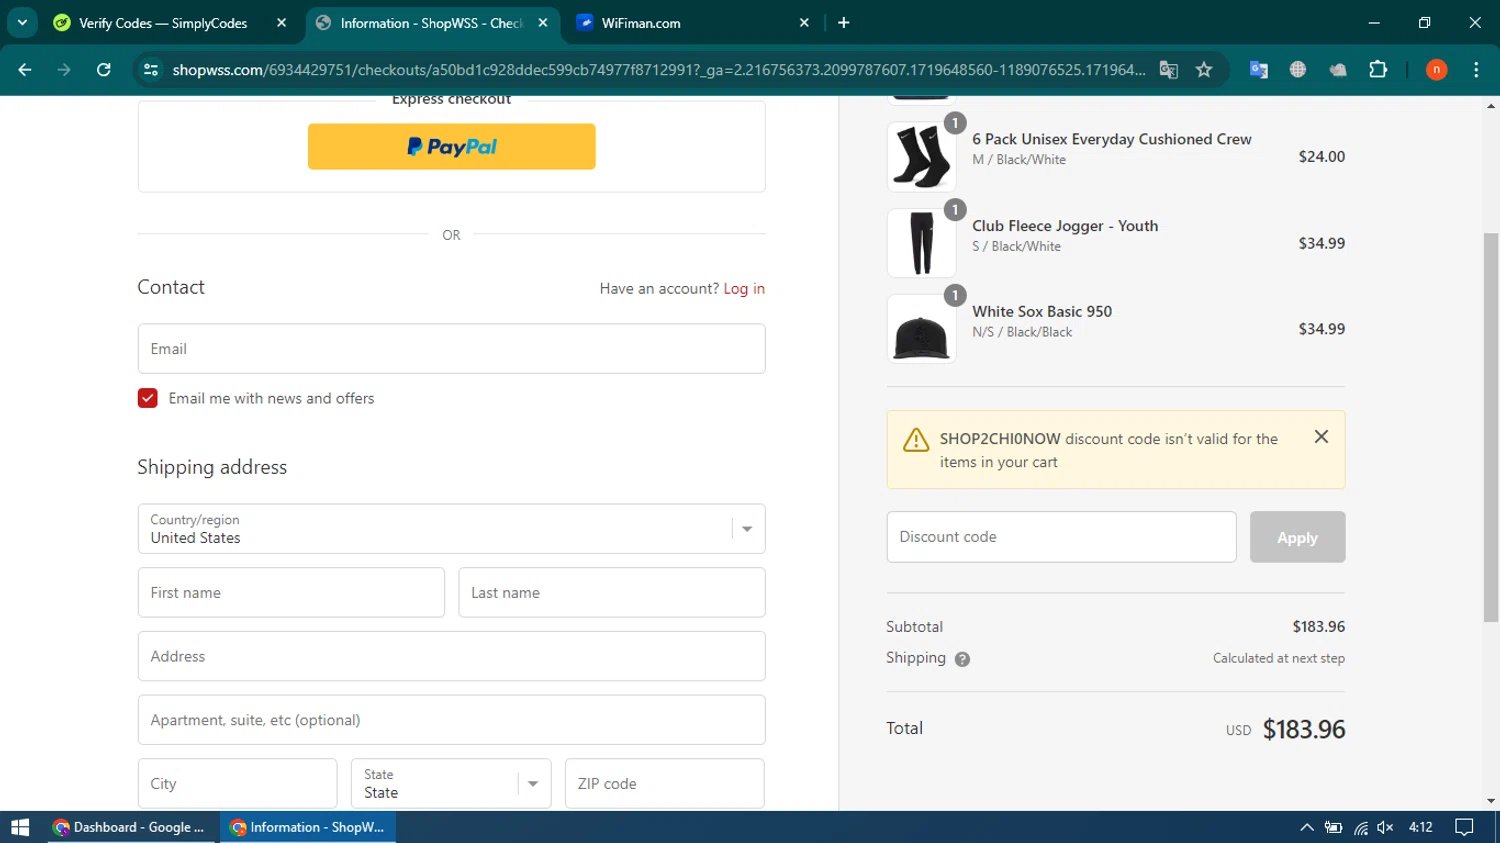This screenshot has height=843, width=1500.
Task: Click the First name field
Action: coord(291,593)
